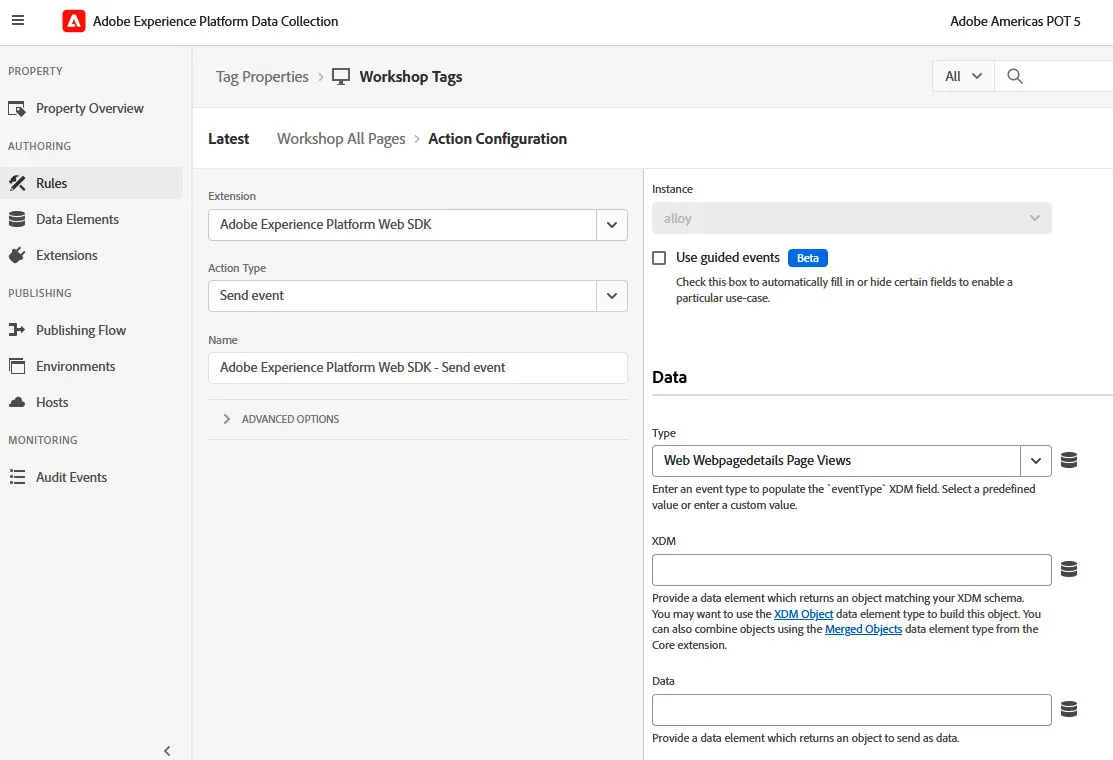This screenshot has width=1113, height=760.
Task: Click the Web Webpagedetails Page Views type field
Action: [836, 461]
